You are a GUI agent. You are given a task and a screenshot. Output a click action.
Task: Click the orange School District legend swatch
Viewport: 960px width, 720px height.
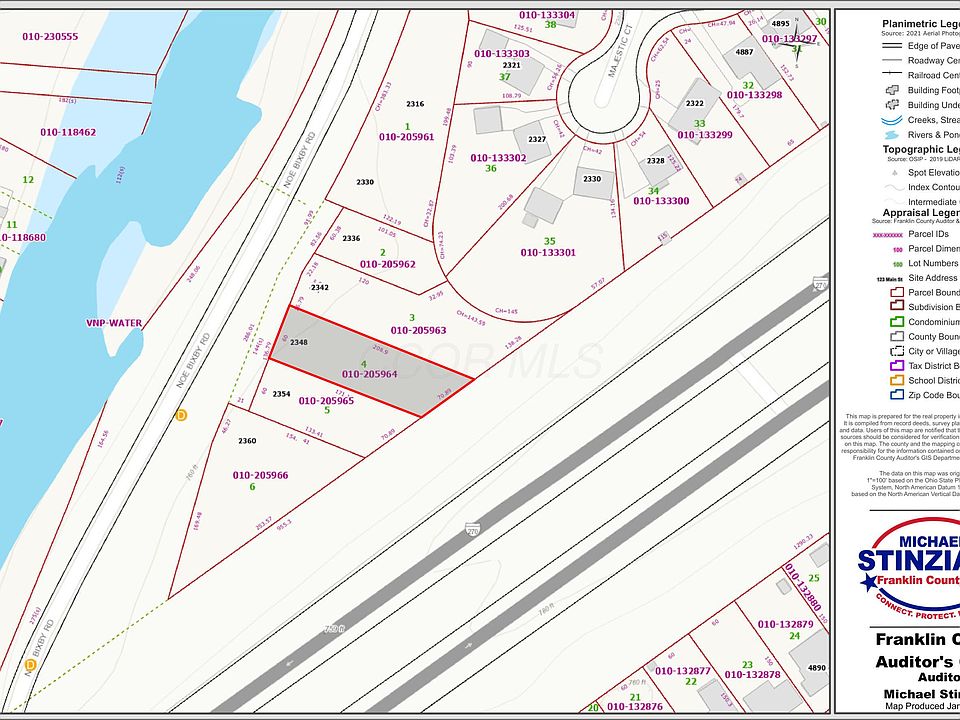[896, 381]
